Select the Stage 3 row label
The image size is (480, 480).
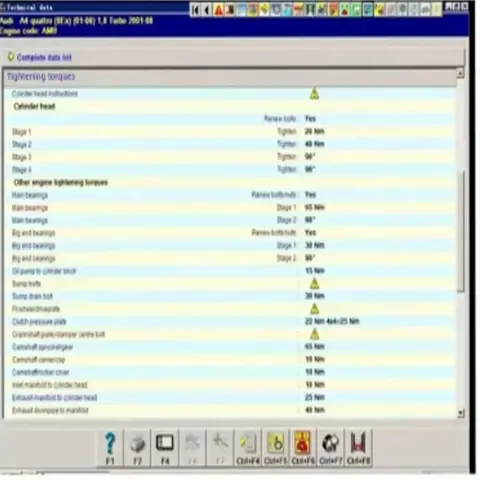[x=22, y=157]
